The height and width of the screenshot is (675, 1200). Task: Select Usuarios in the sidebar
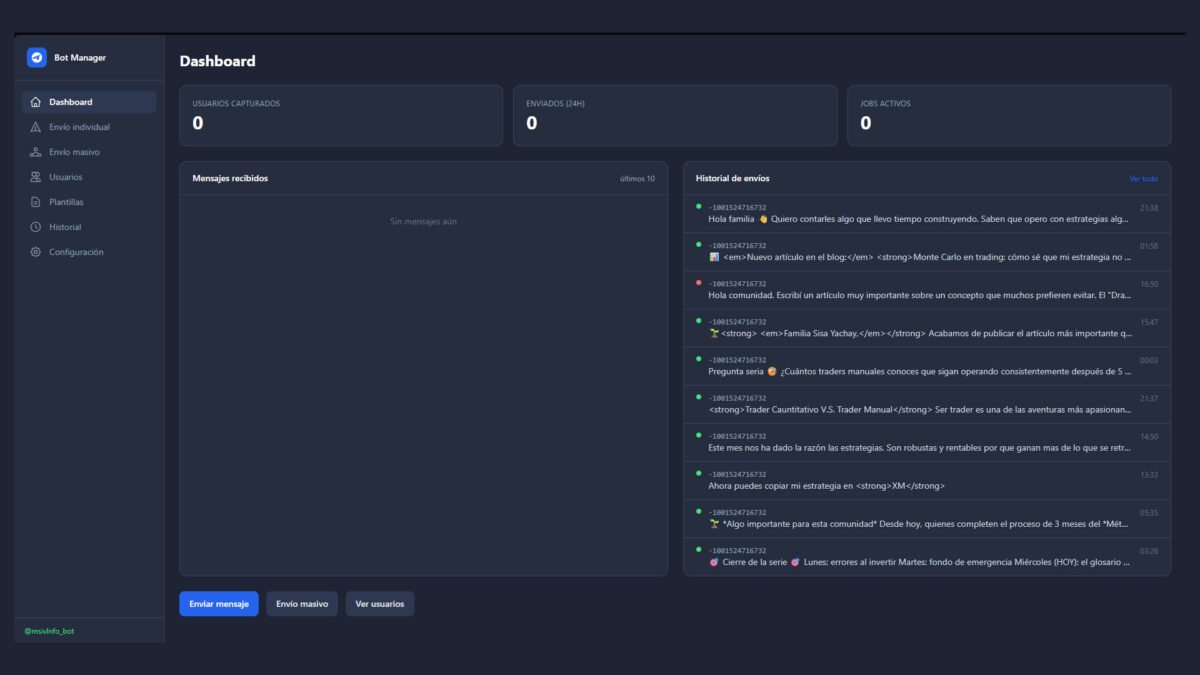coord(89,177)
